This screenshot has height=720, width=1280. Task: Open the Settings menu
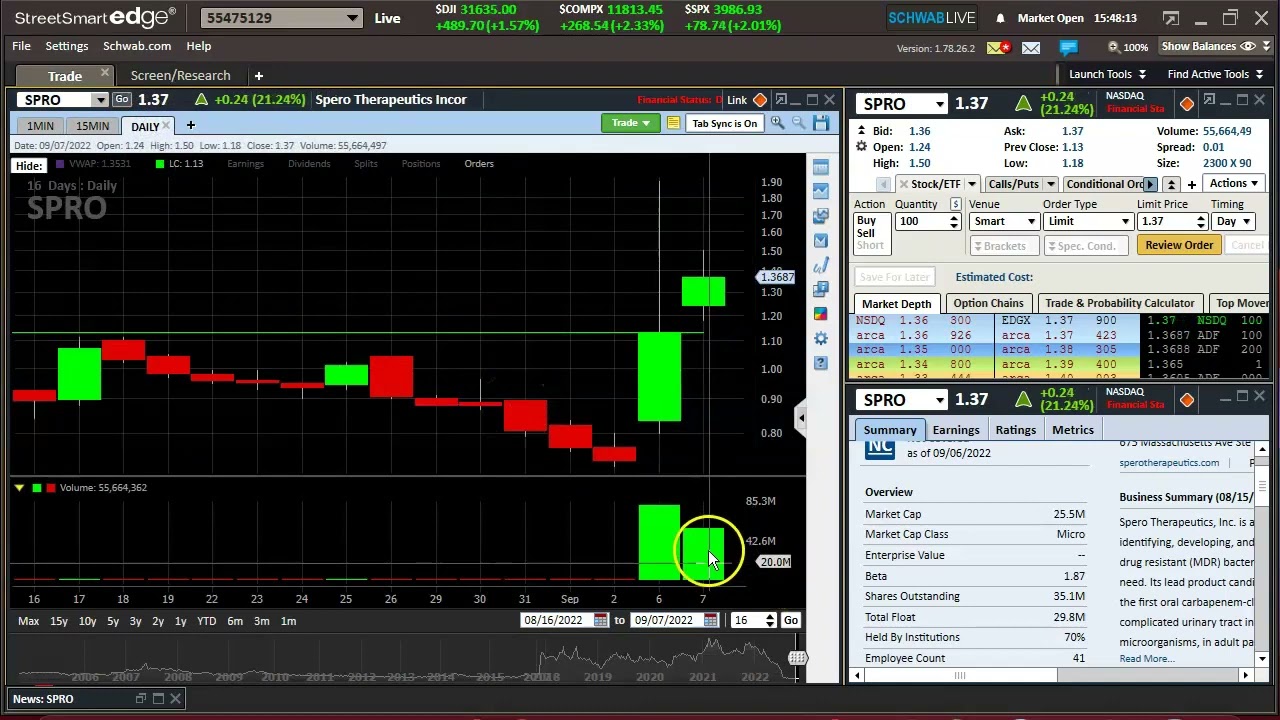click(x=67, y=46)
